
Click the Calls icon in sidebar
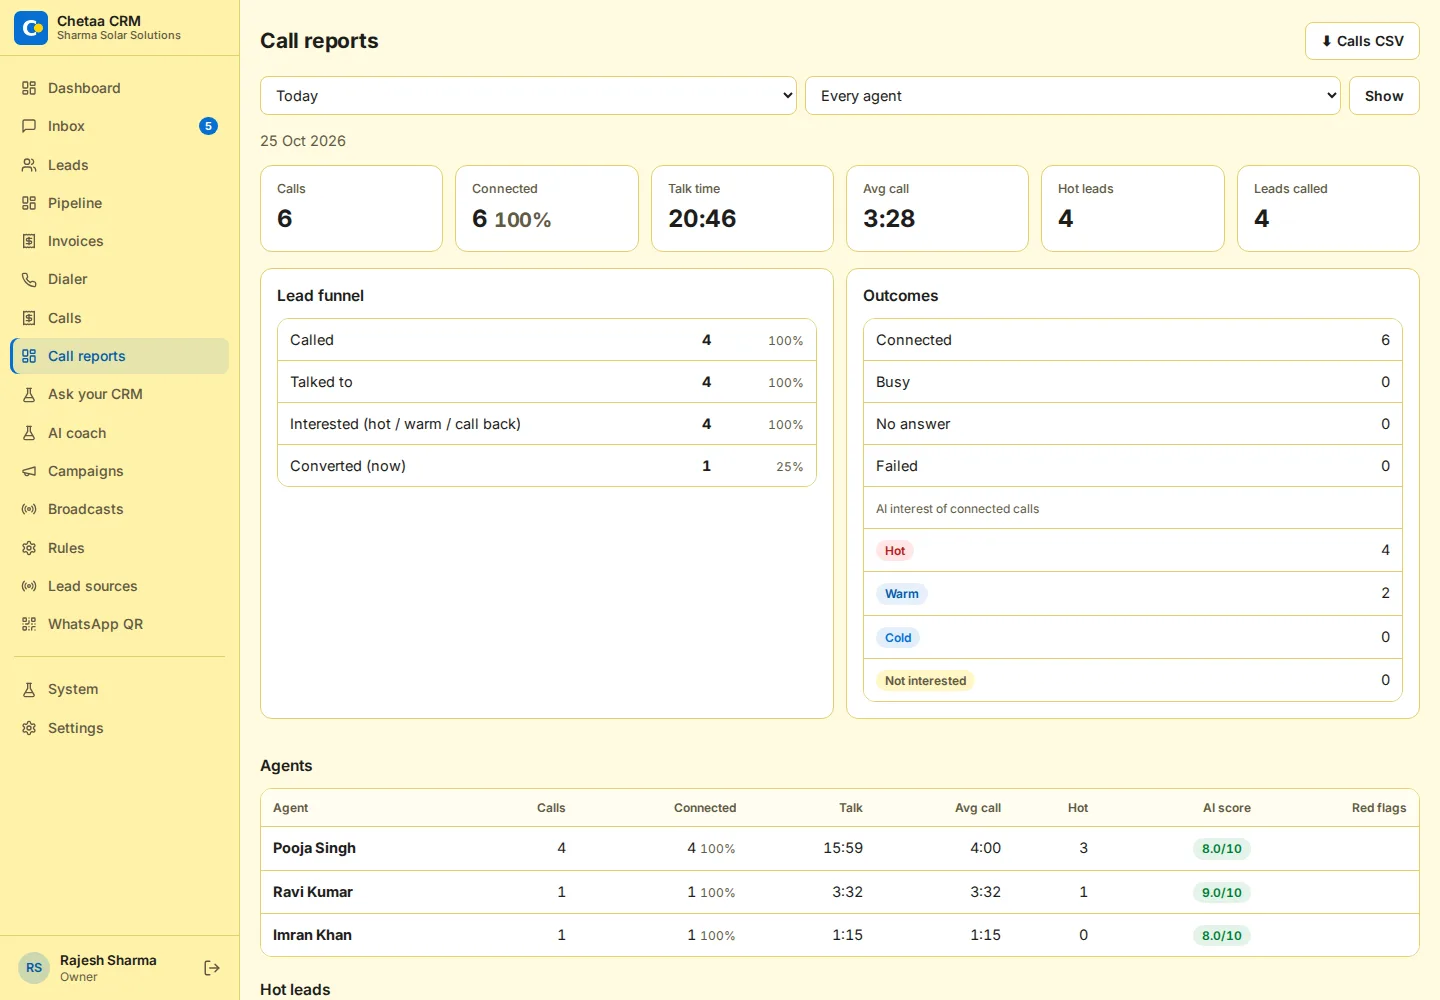29,318
